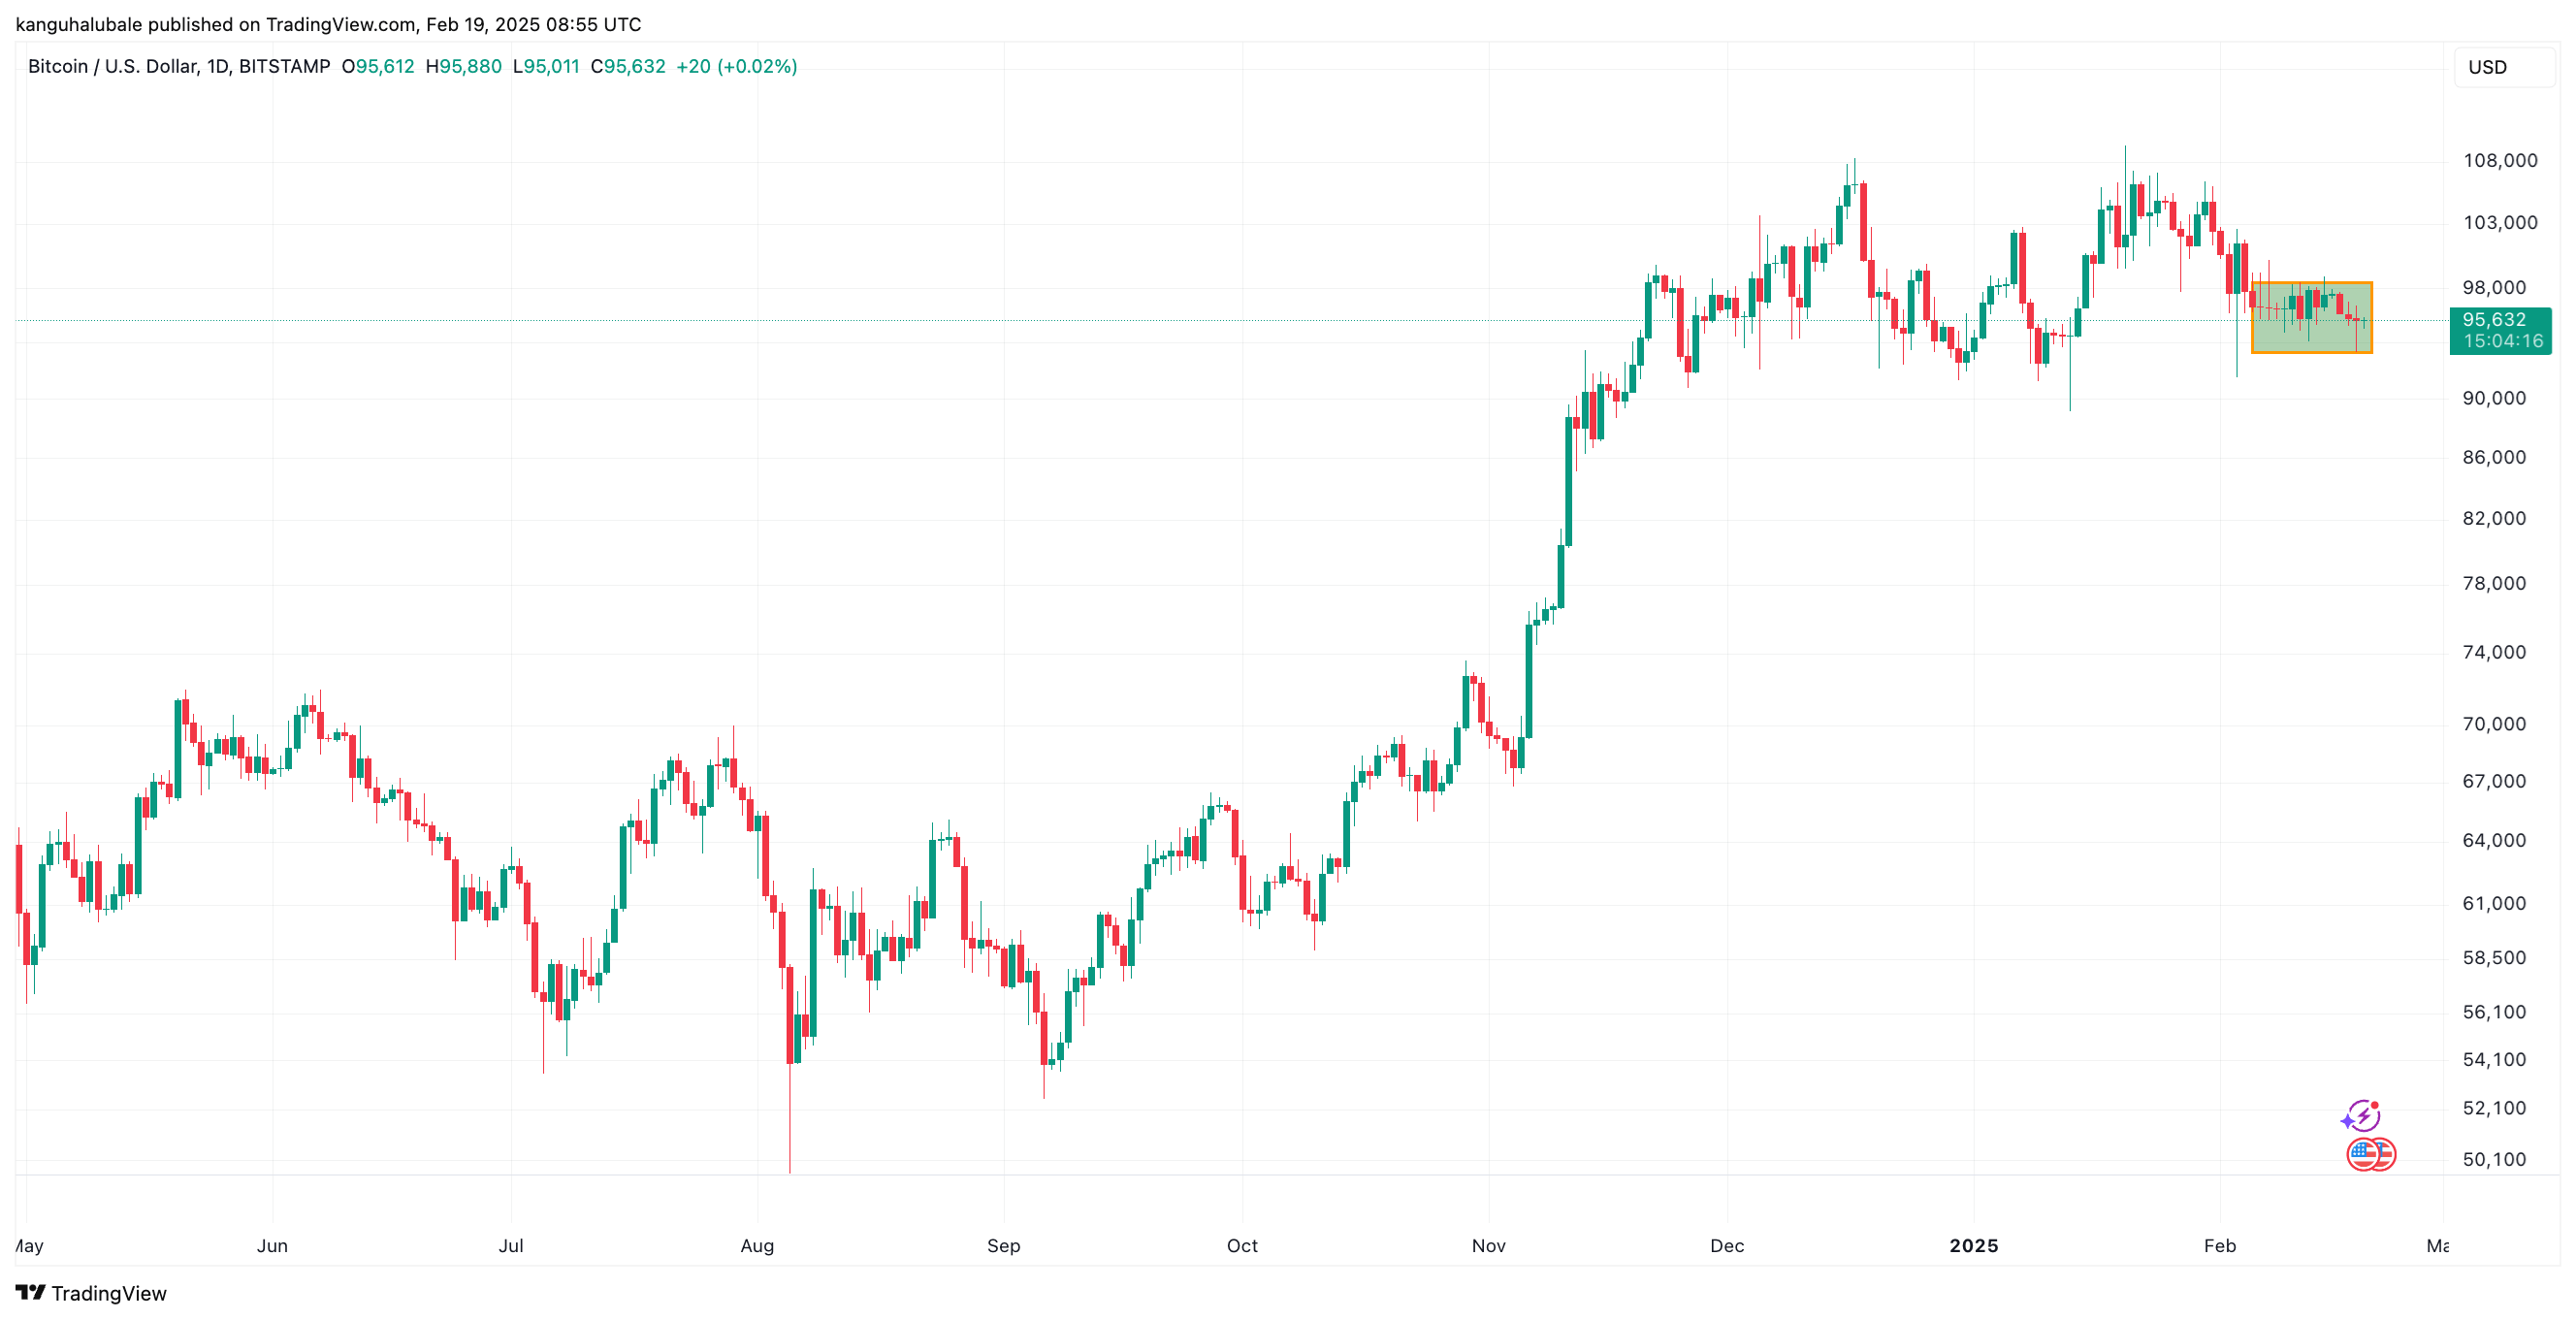Viewport: 2576px width, 1320px height.
Task: Click the +20 (+0.02%) change value
Action: click(x=736, y=67)
